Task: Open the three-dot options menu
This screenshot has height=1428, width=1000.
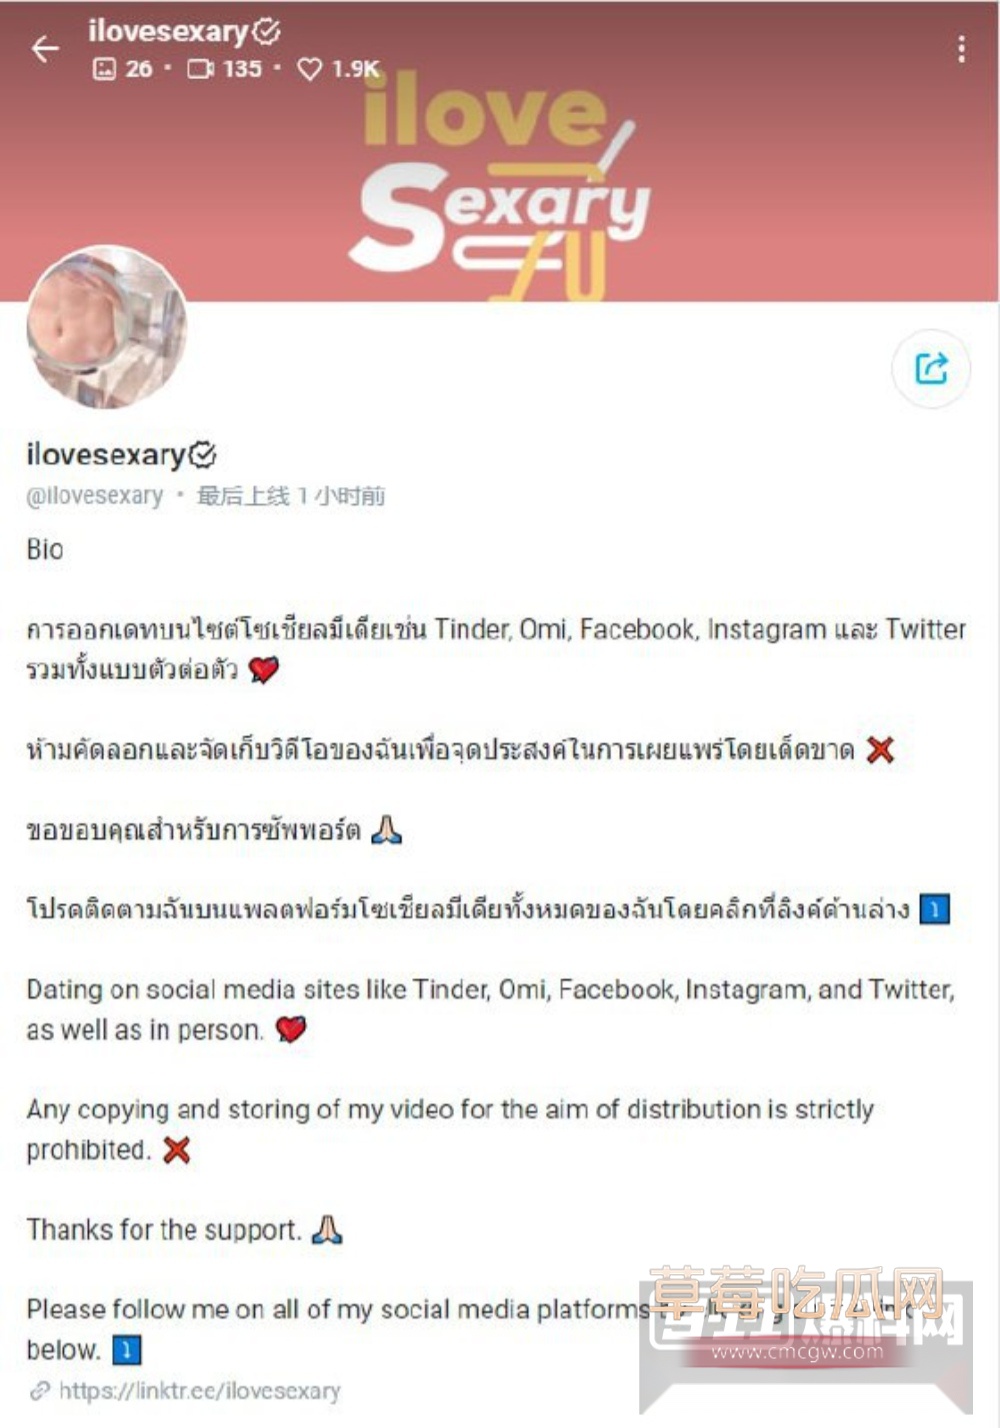Action: [x=961, y=49]
